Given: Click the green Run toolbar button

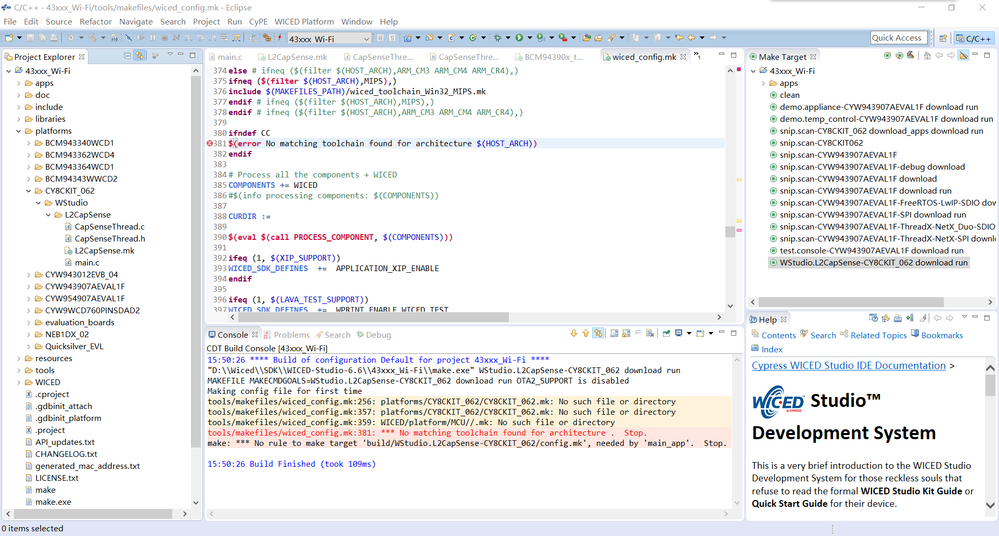Looking at the screenshot, I should 519,38.
